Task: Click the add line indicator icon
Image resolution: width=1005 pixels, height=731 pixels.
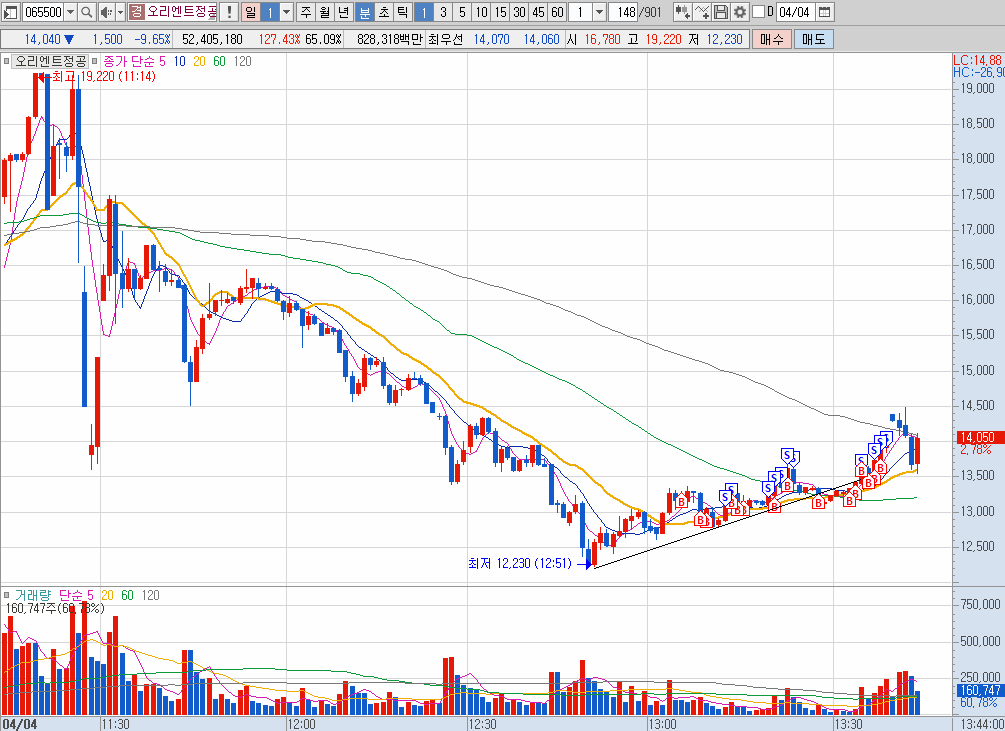Action: click(x=702, y=12)
